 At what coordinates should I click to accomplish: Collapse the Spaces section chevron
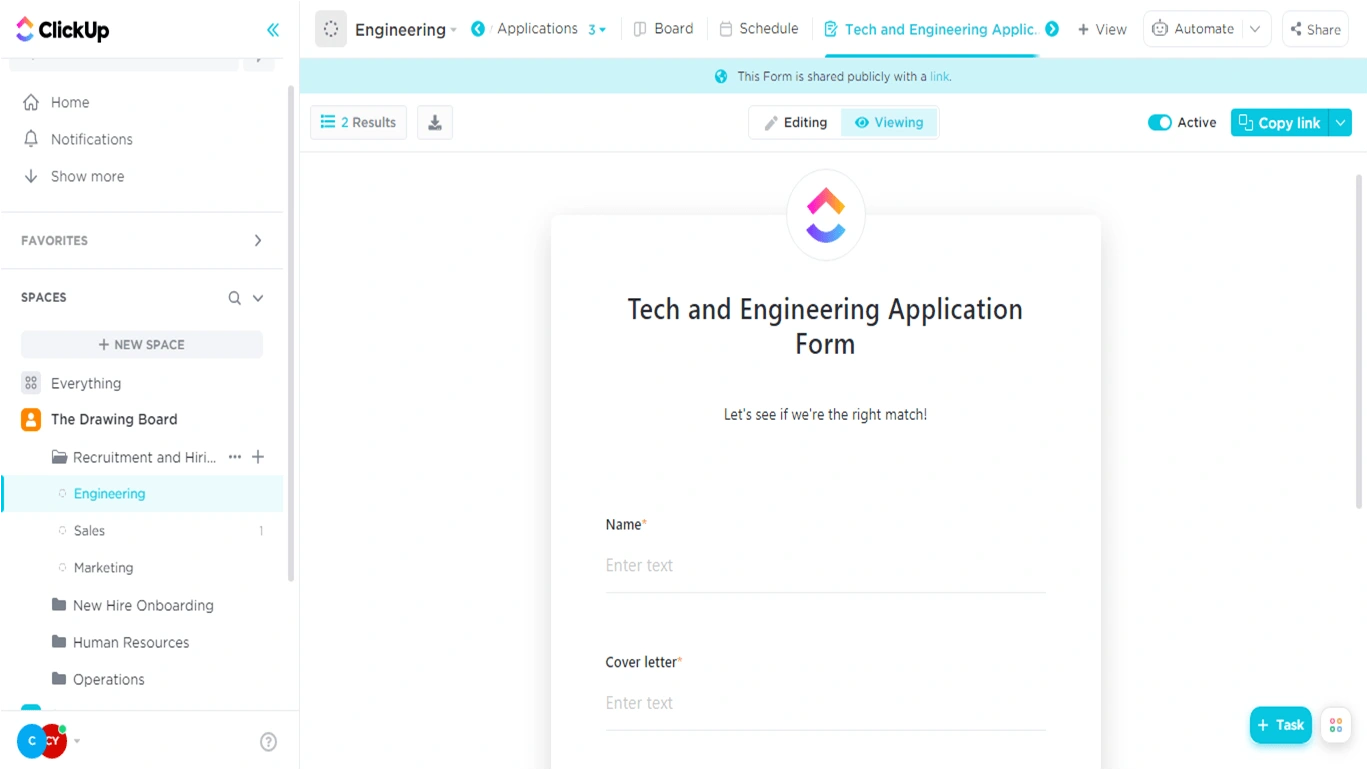[258, 298]
